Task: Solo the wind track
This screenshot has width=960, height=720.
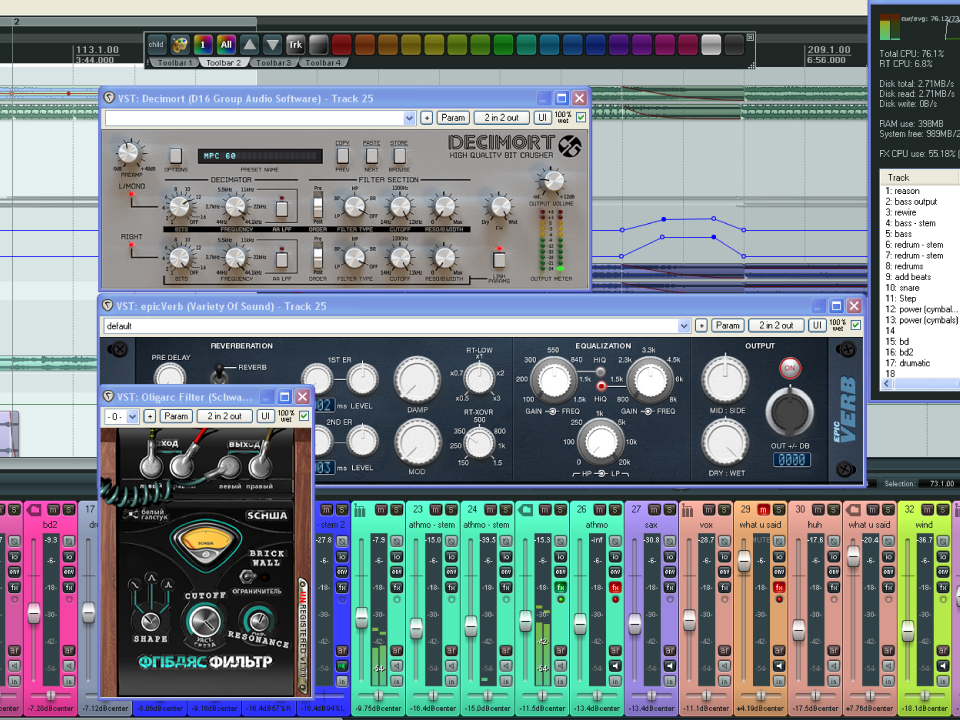Action: [943, 509]
